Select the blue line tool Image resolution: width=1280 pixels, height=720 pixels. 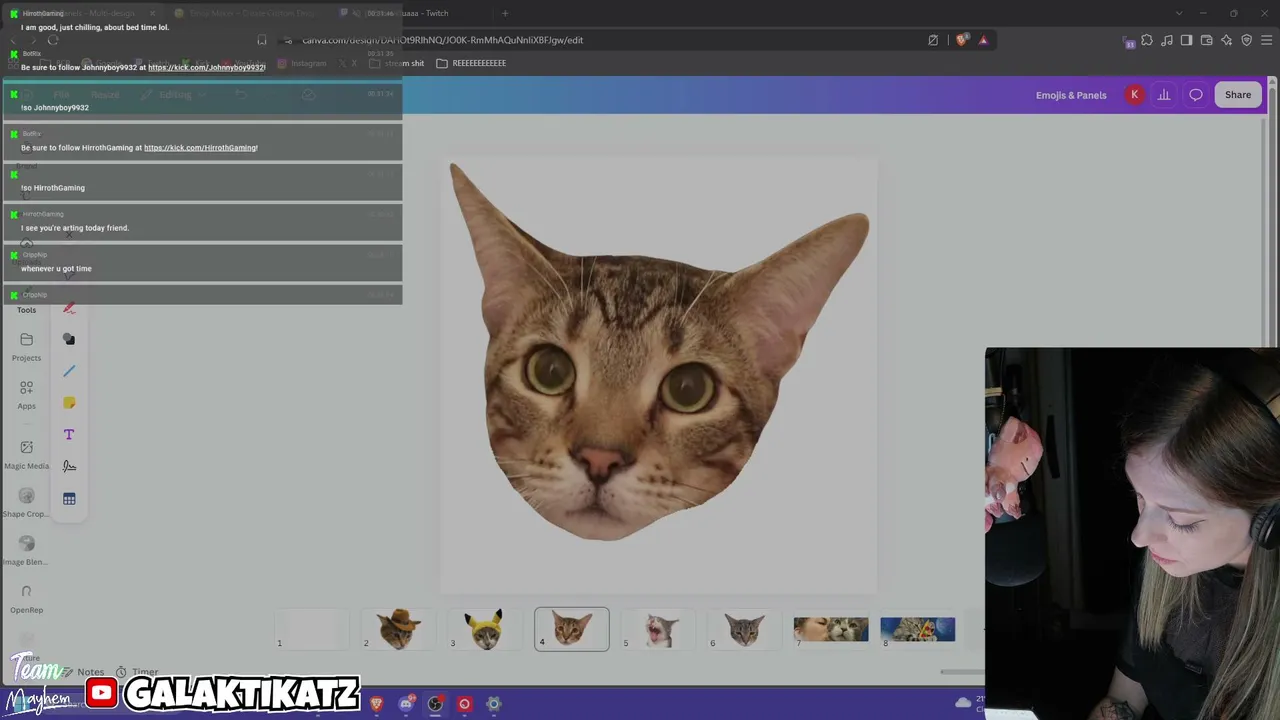pyautogui.click(x=69, y=371)
